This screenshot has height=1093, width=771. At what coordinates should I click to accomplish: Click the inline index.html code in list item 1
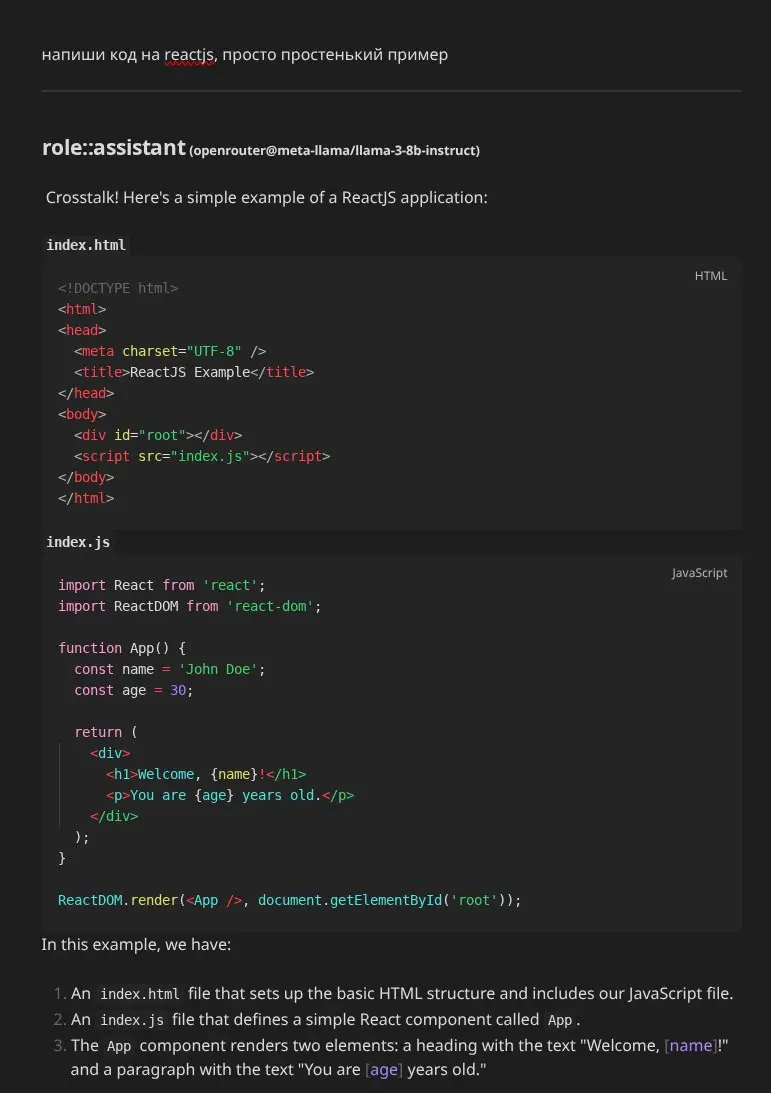coord(140,994)
